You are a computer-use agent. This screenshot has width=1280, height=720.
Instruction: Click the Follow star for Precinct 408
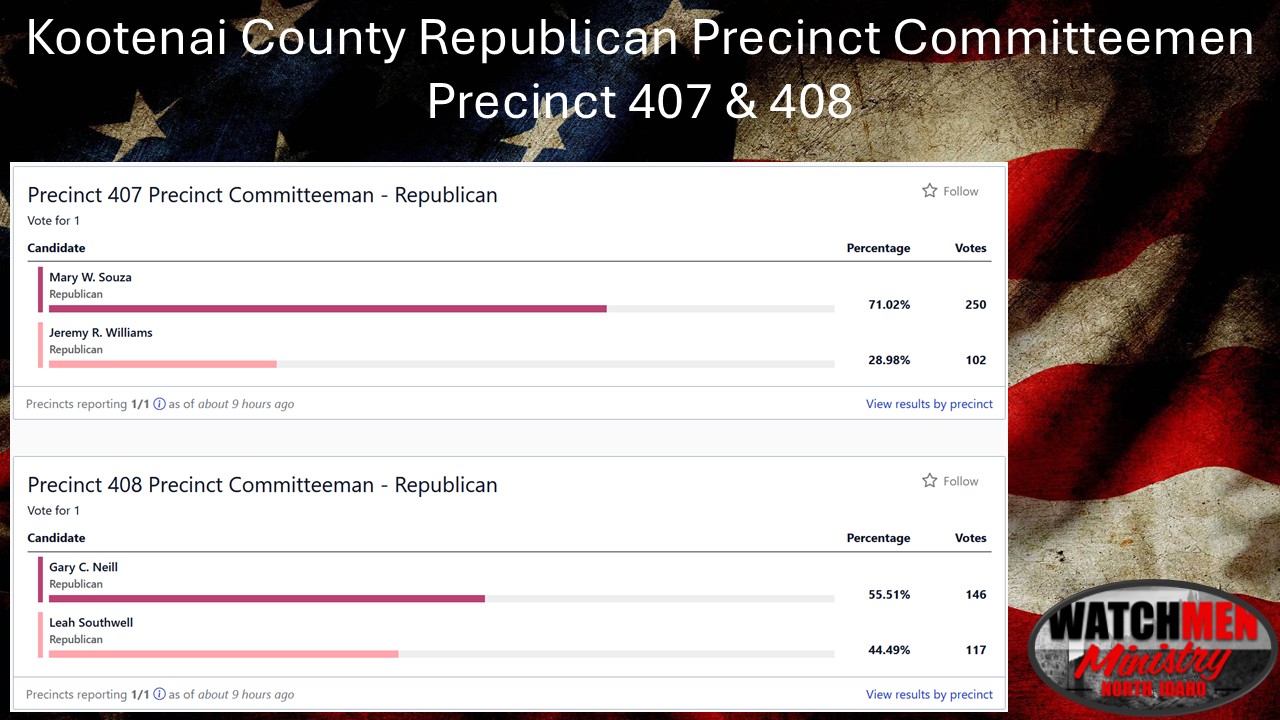click(x=929, y=481)
